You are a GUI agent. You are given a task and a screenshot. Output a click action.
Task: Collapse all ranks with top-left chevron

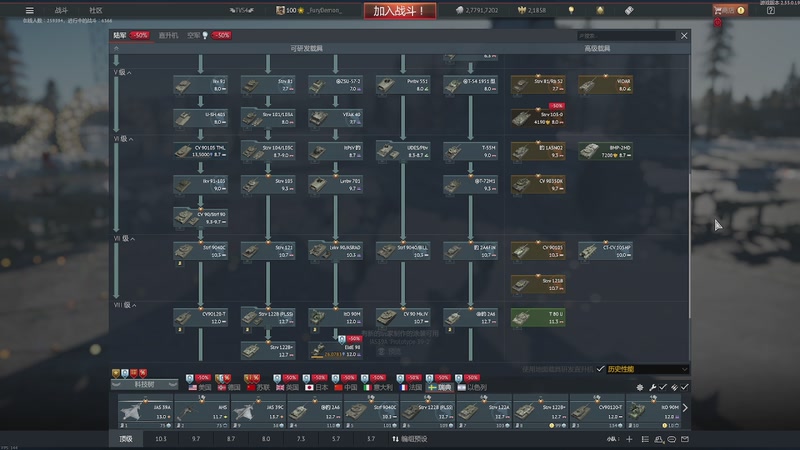click(116, 48)
